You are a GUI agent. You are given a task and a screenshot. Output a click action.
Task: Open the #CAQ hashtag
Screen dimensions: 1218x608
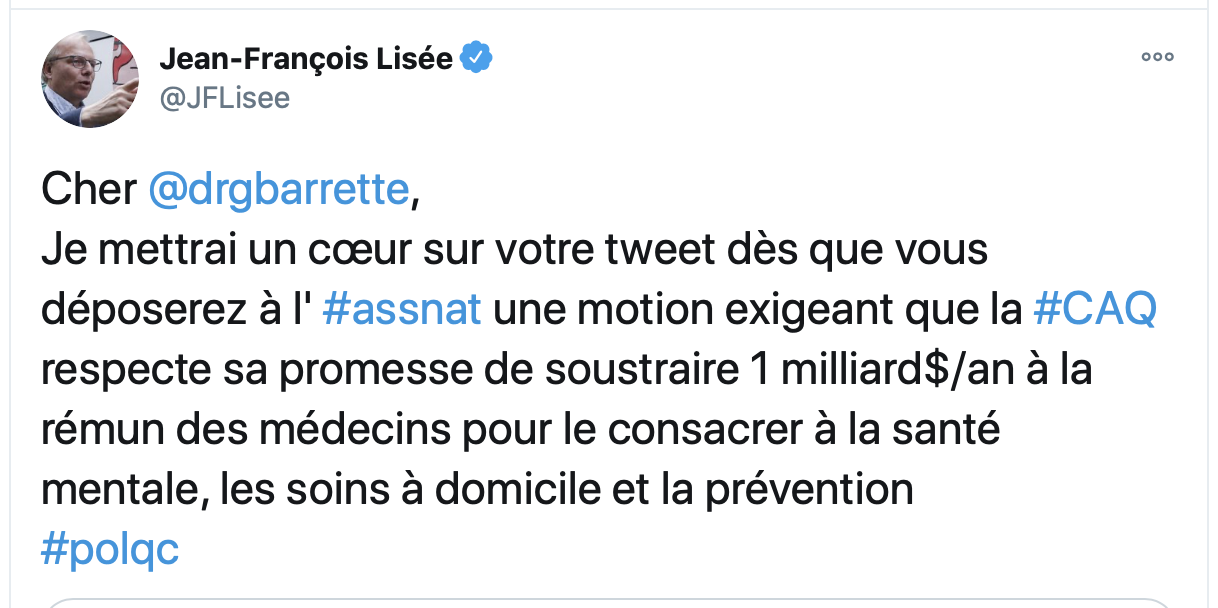(1094, 310)
